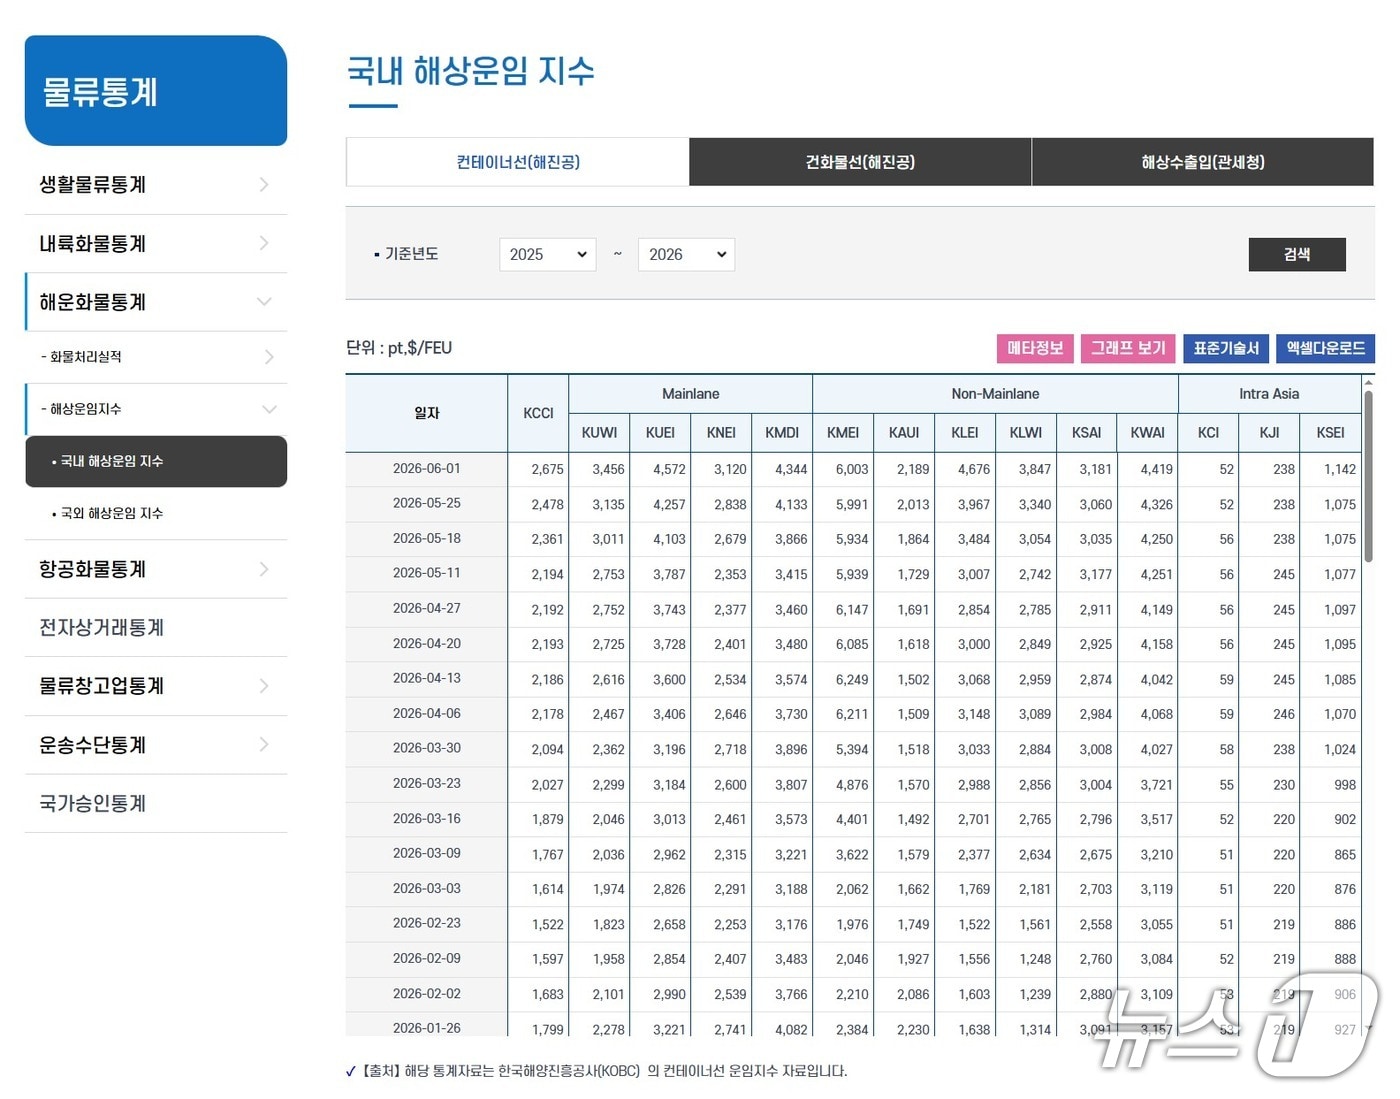
Task: Expand the 내륙화물통계 menu chevron
Action: pos(264,243)
